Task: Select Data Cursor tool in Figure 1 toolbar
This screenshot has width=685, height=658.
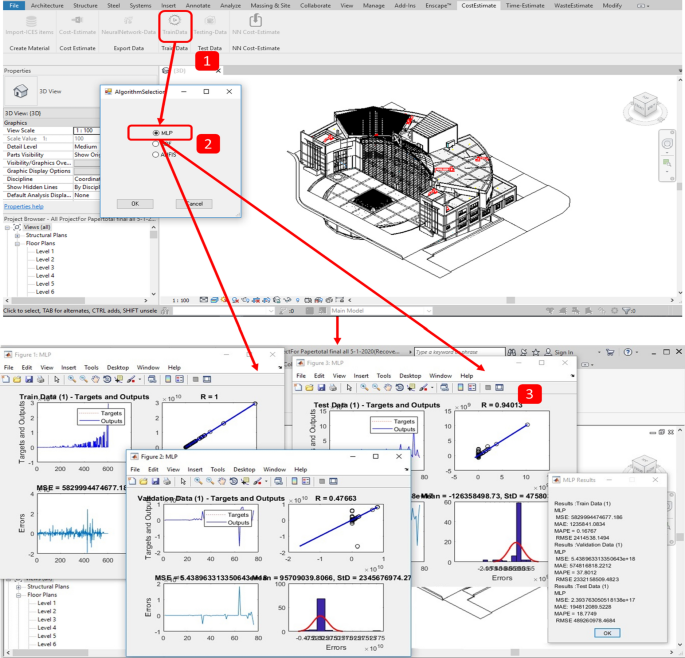Action: coord(118,379)
